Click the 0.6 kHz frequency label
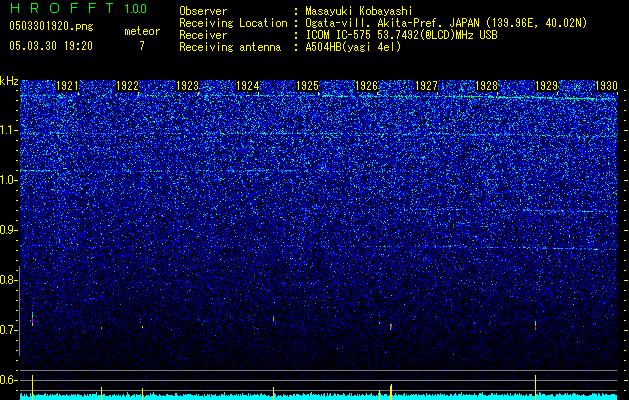Screen dimensions: 629x400 (9, 380)
